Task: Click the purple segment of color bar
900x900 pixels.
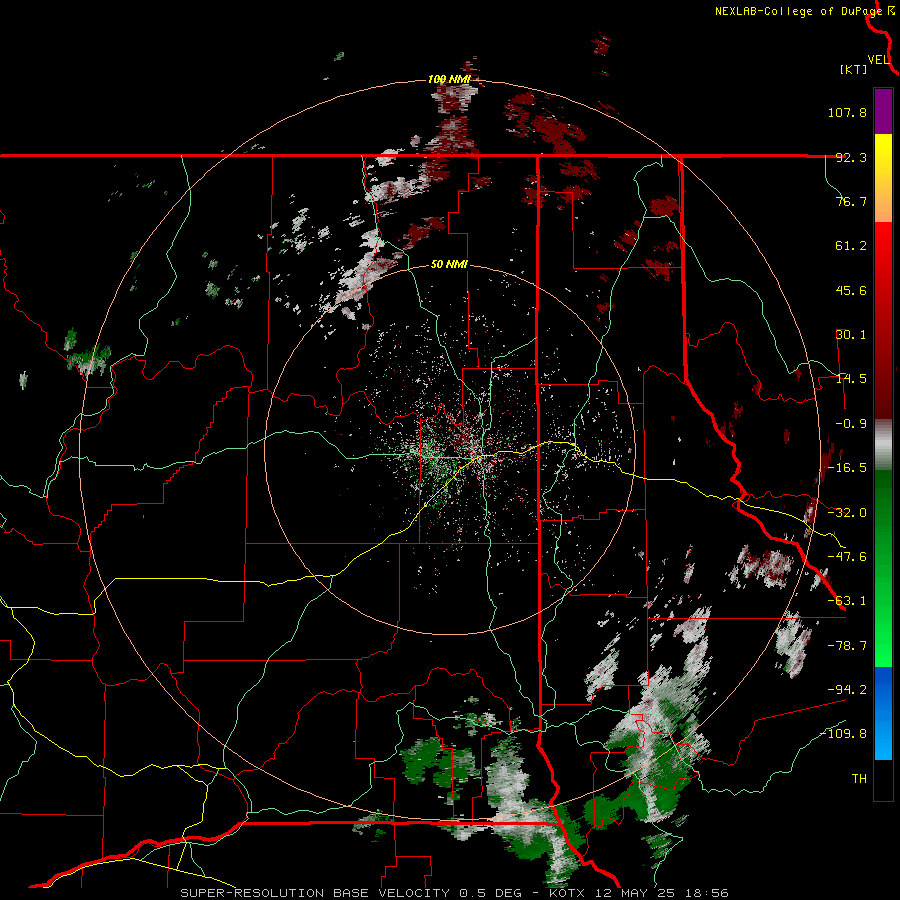Action: tap(883, 111)
